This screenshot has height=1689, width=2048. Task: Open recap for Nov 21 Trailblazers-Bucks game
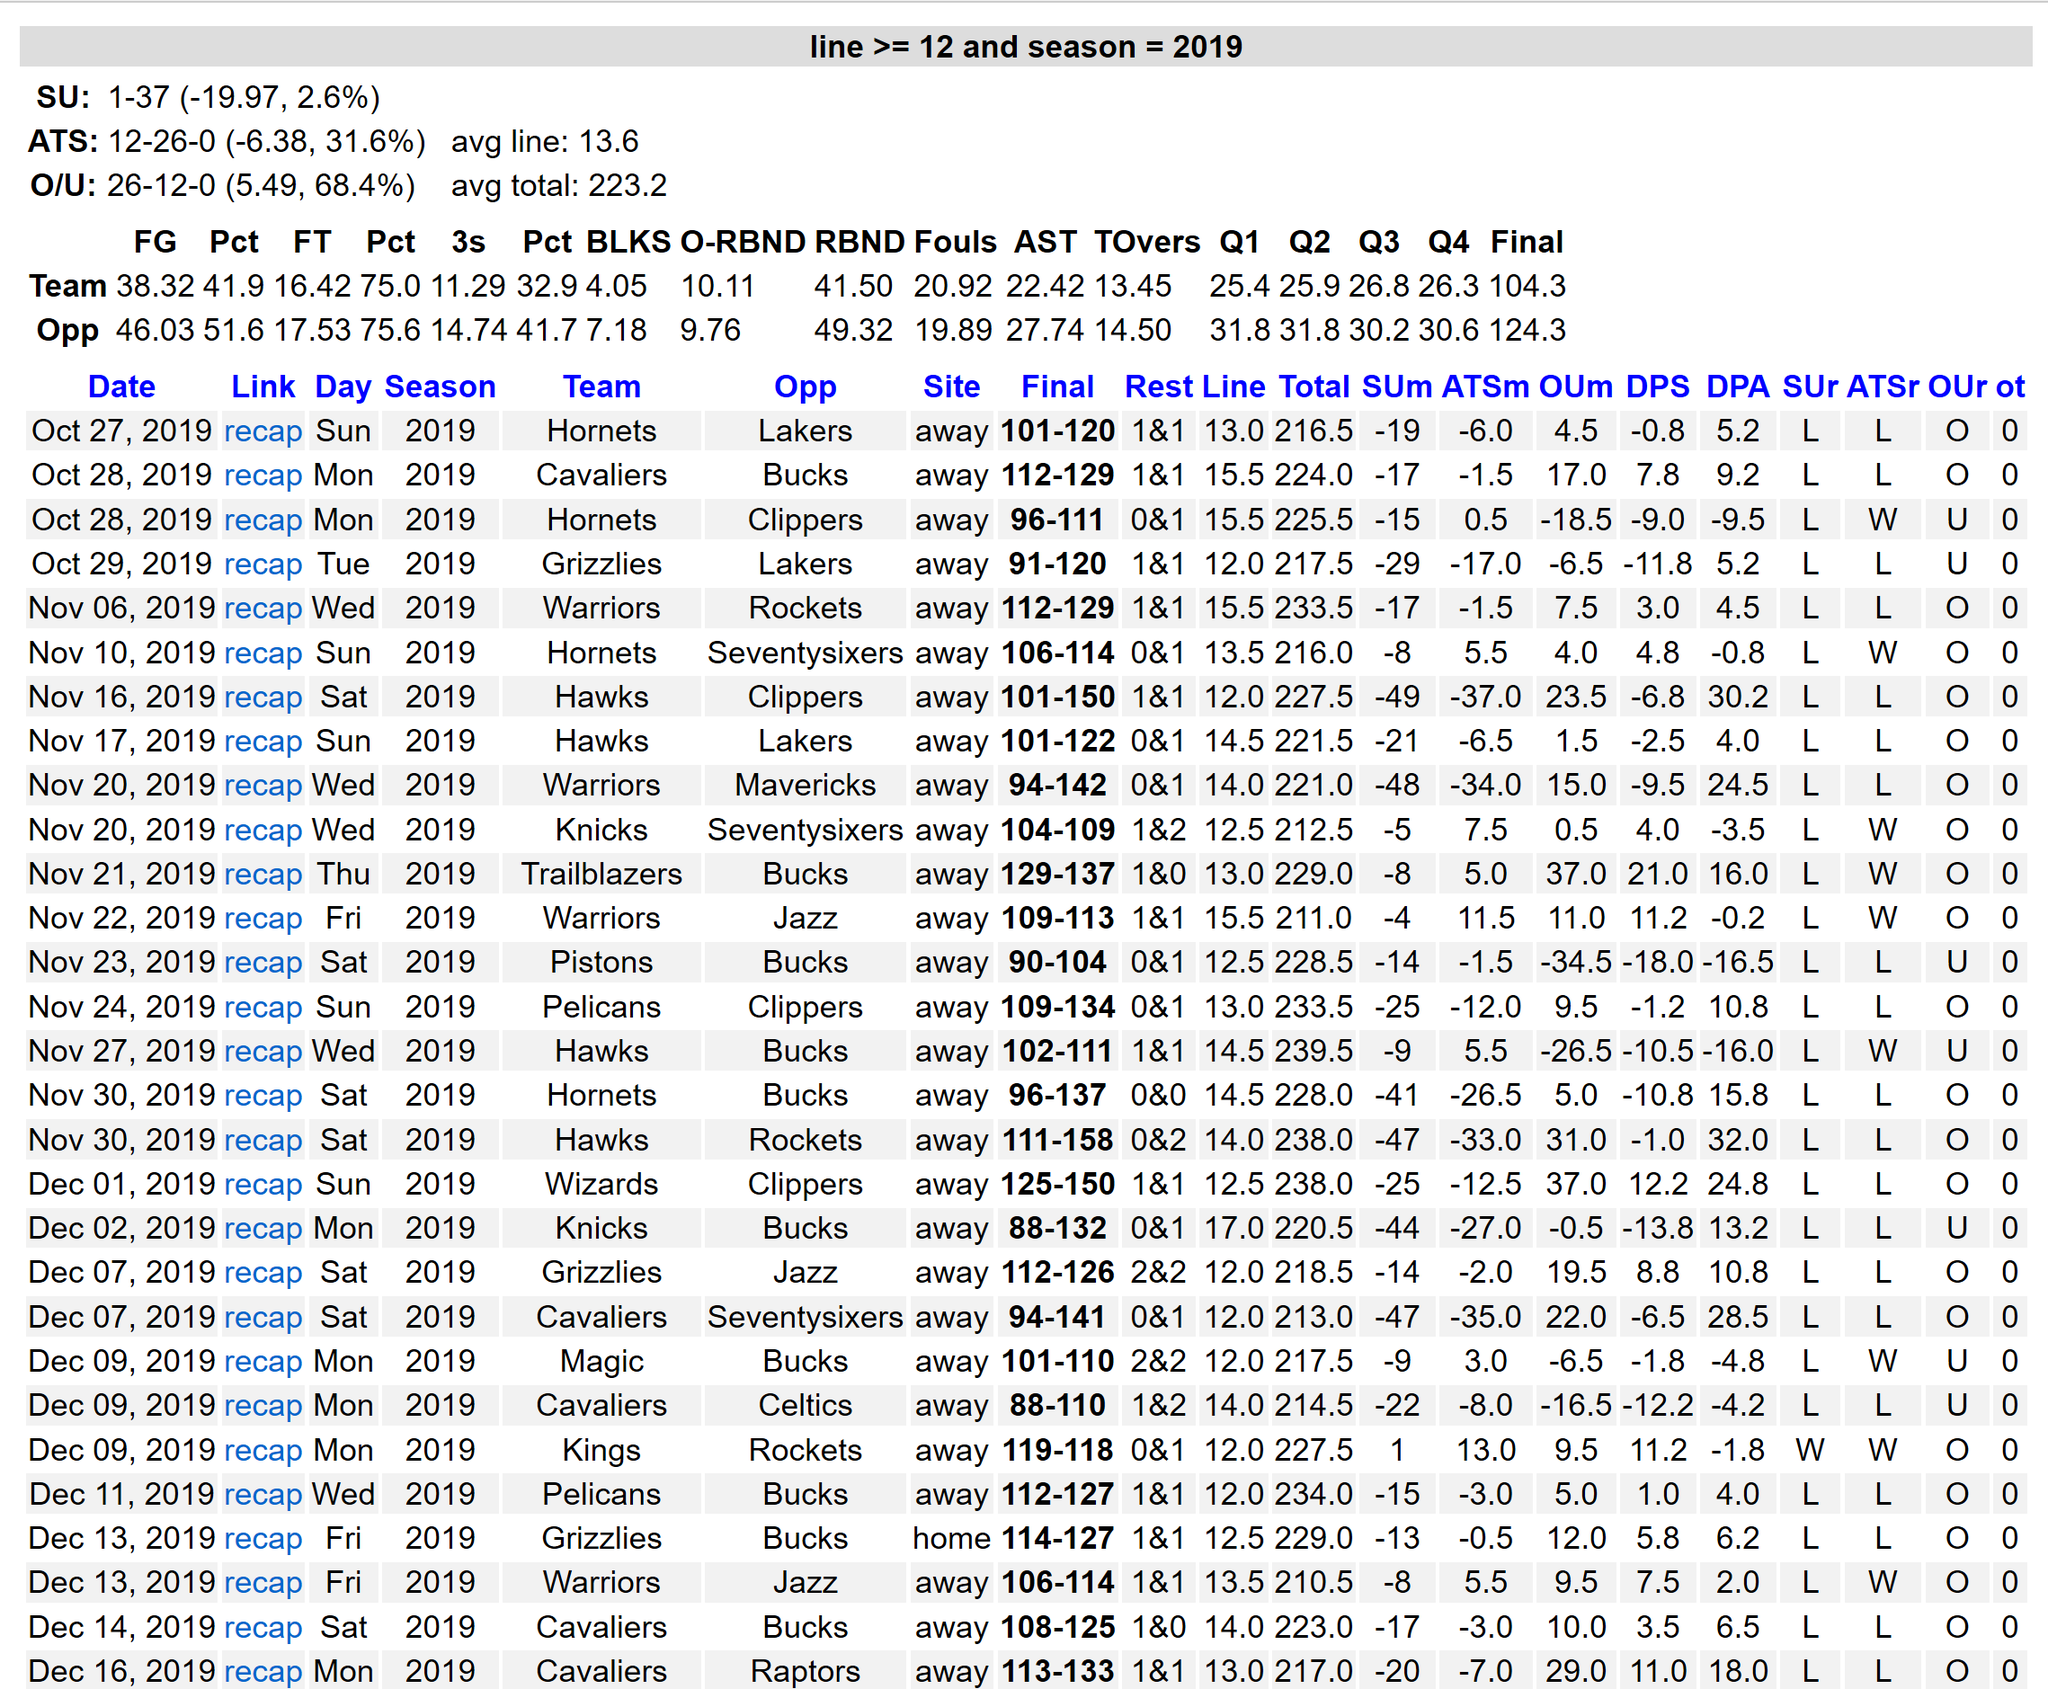tap(263, 874)
